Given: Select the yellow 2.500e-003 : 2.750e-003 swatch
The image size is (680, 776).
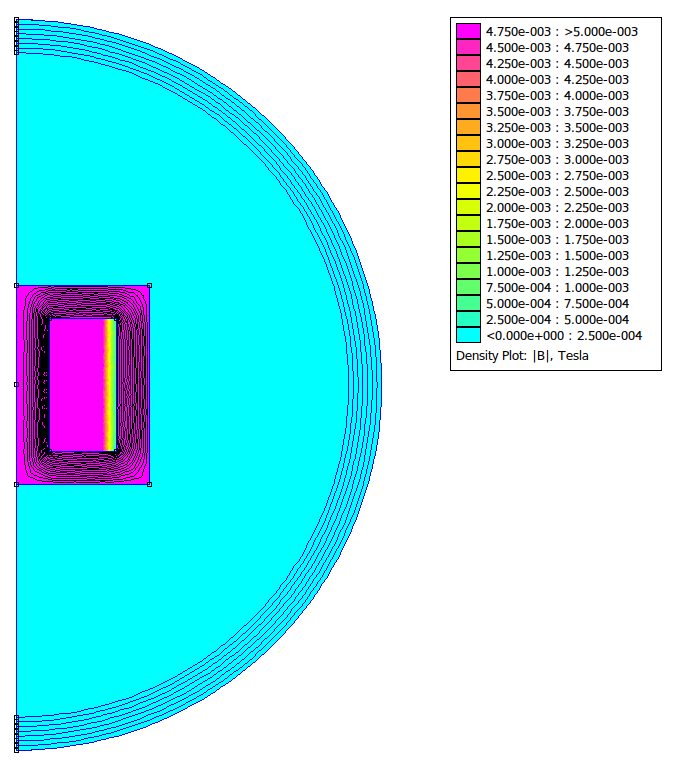Looking at the screenshot, I should click(x=468, y=175).
